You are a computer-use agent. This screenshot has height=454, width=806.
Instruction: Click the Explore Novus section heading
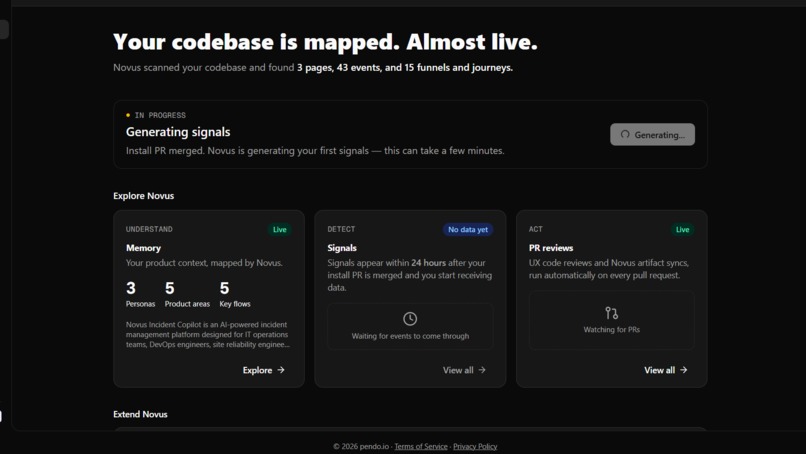143,196
